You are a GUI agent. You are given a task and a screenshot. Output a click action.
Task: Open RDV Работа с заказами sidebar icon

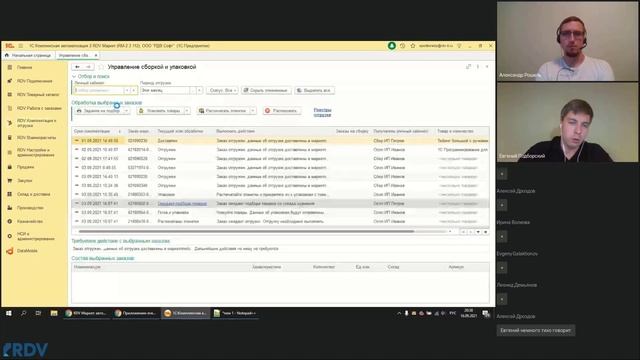click(x=10, y=108)
